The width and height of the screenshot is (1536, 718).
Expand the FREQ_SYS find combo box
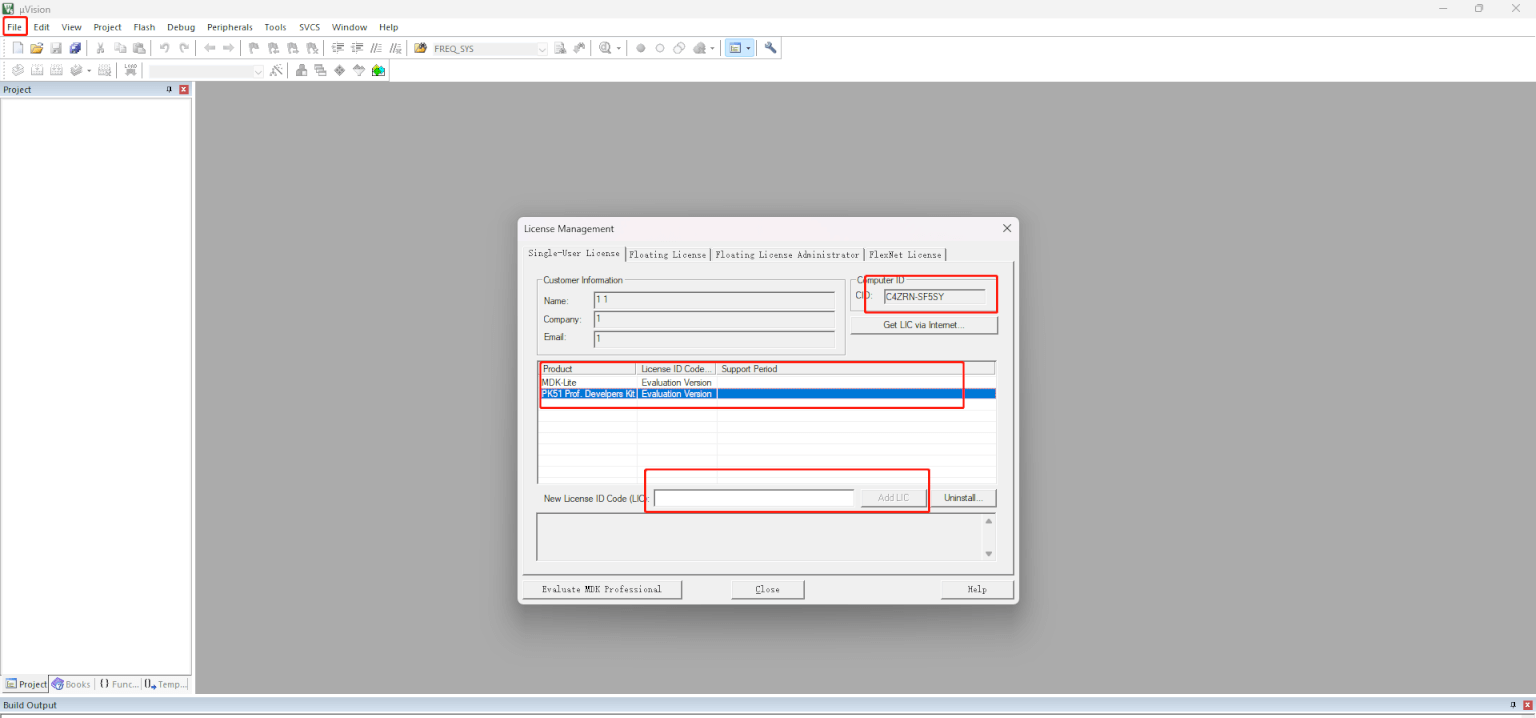542,48
